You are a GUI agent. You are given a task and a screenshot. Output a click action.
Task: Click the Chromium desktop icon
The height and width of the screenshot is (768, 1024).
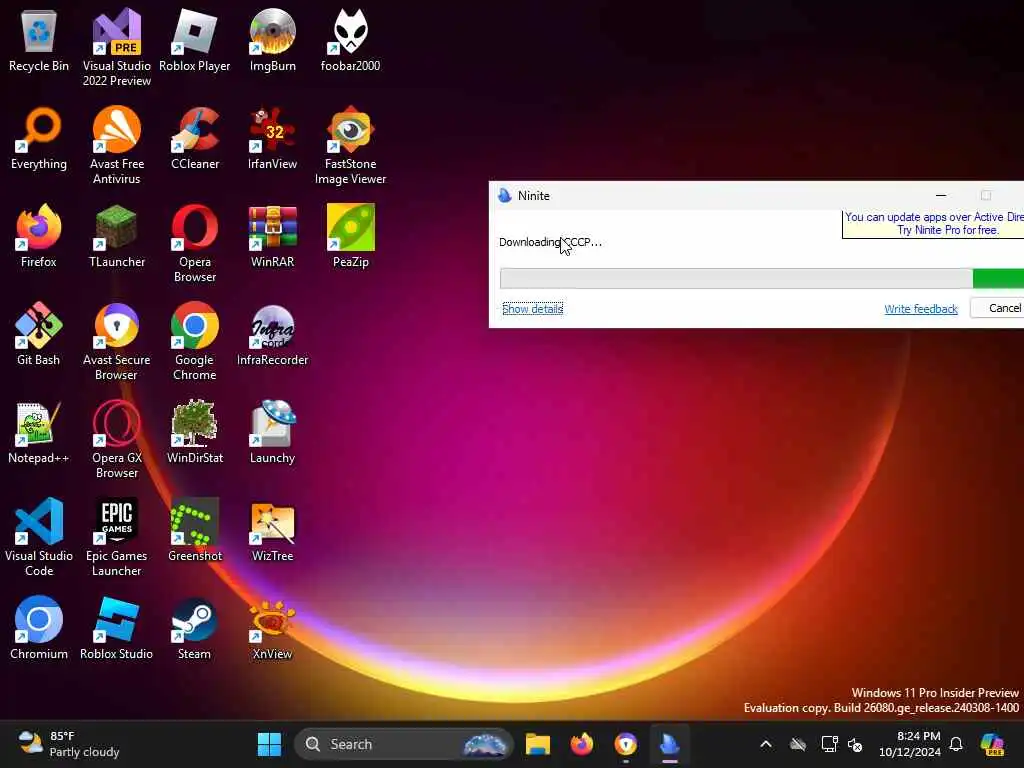pyautogui.click(x=39, y=628)
